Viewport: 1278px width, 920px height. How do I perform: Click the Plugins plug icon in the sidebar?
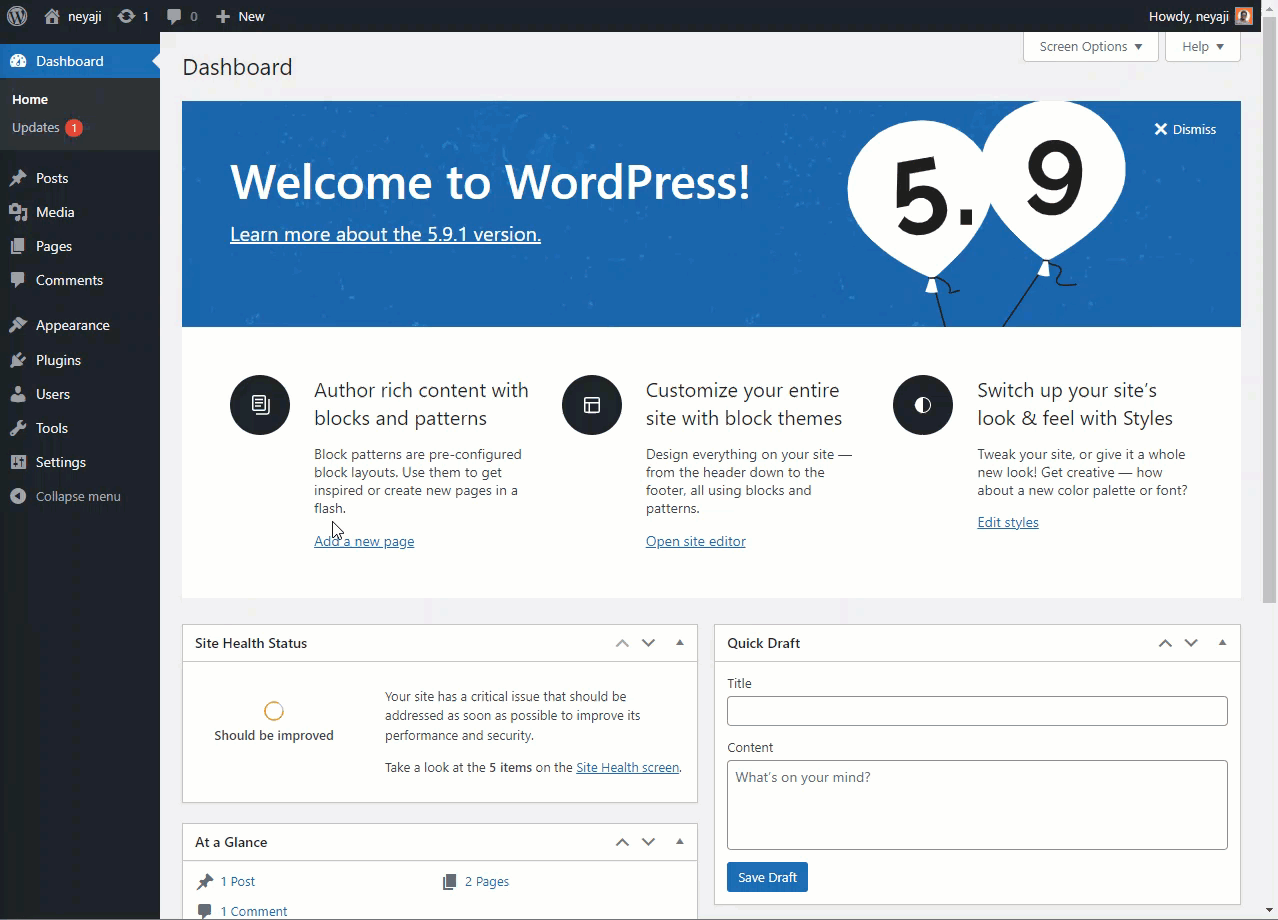pyautogui.click(x=18, y=360)
